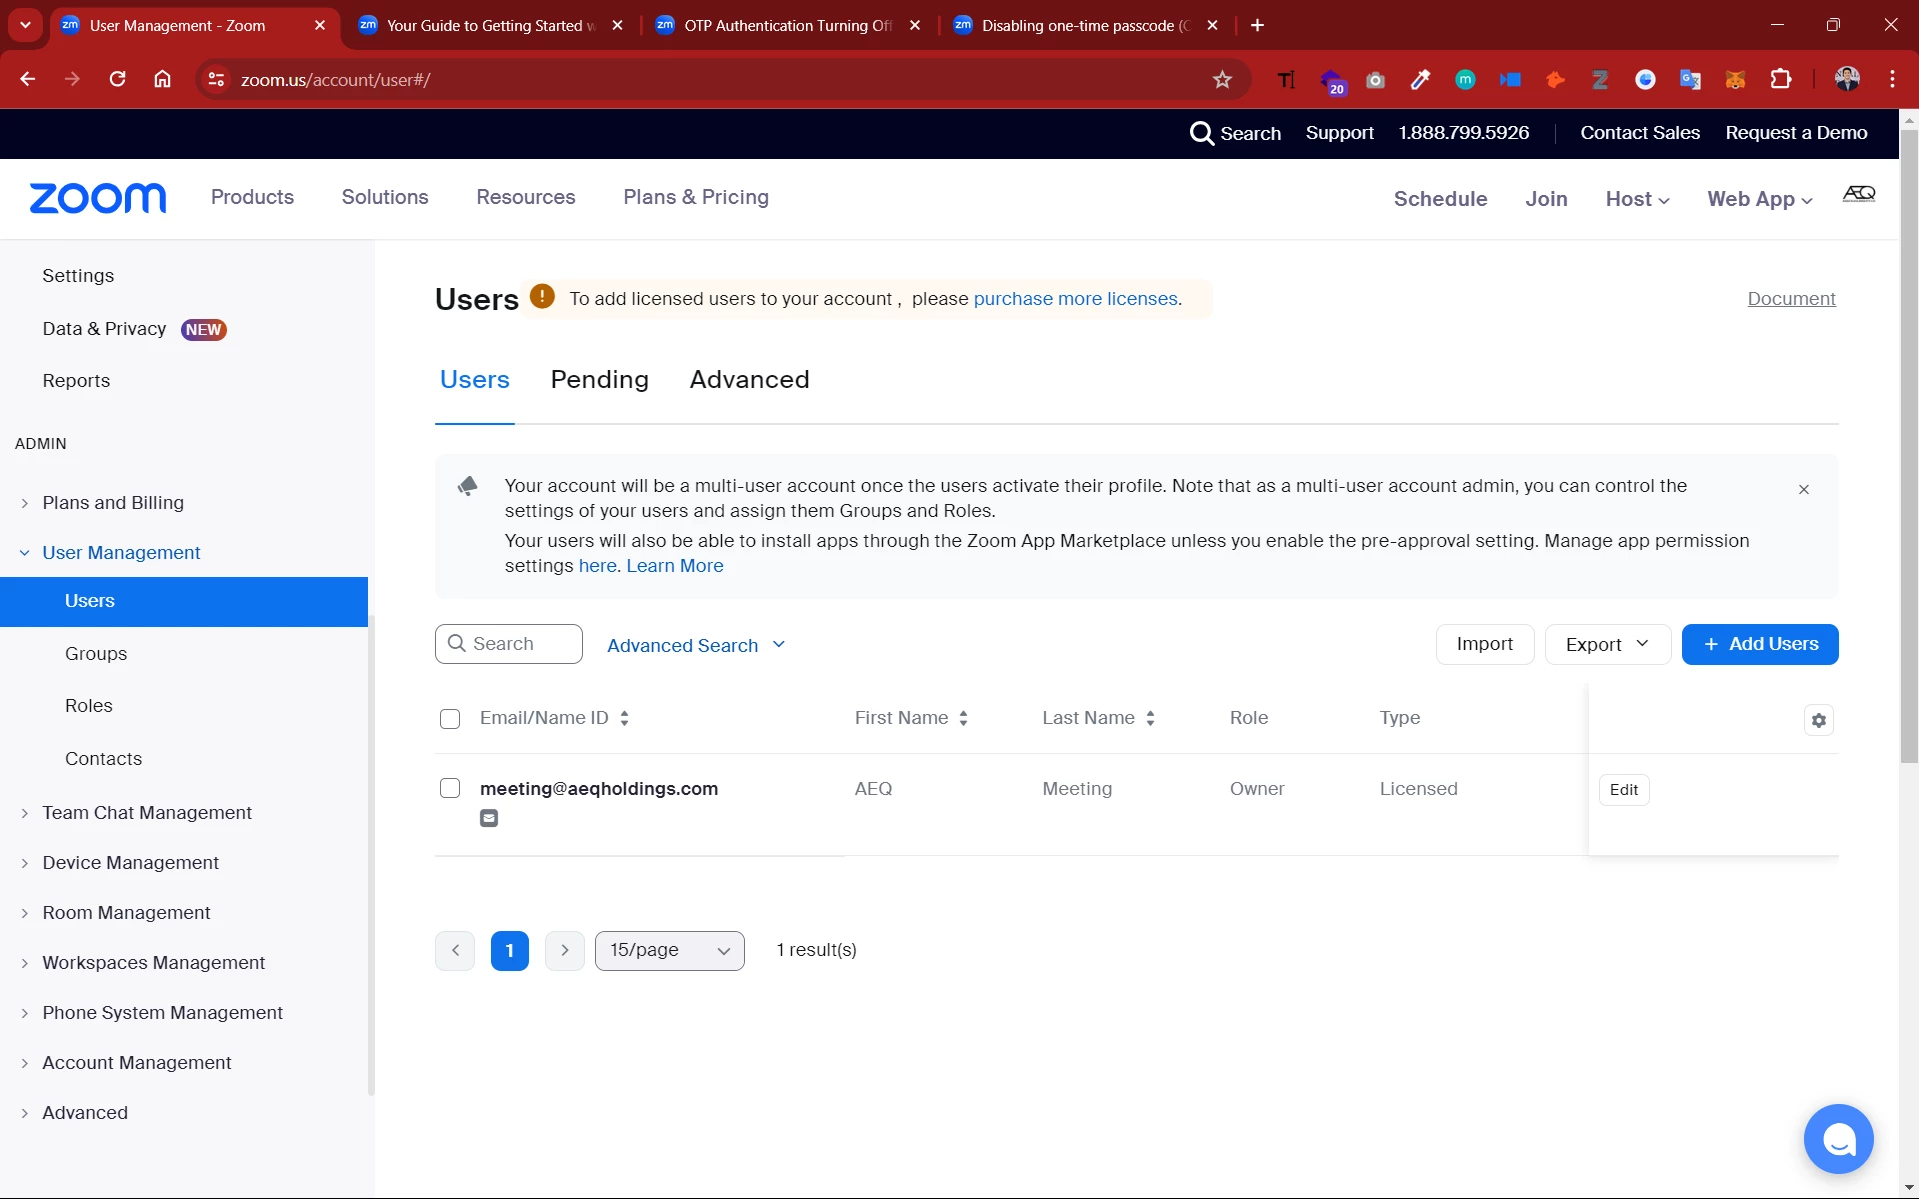Viewport: 1919px width, 1199px height.
Task: Go to browser home icon
Action: [162, 80]
